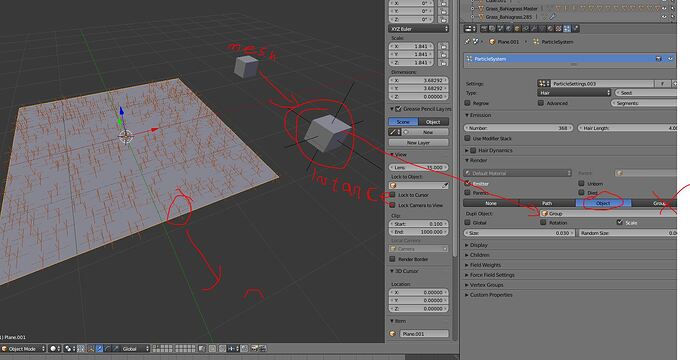The width and height of the screenshot is (690, 360).
Task: Enable the Advanced checkbox
Action: pyautogui.click(x=541, y=103)
